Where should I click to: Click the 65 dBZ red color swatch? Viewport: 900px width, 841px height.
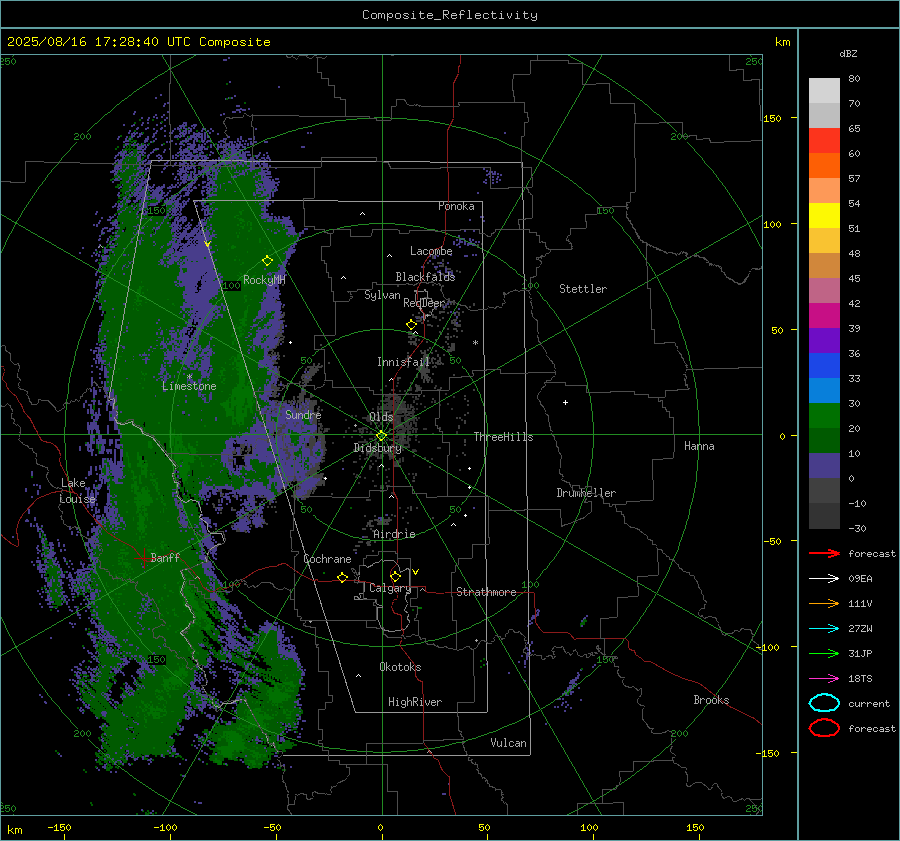point(824,141)
